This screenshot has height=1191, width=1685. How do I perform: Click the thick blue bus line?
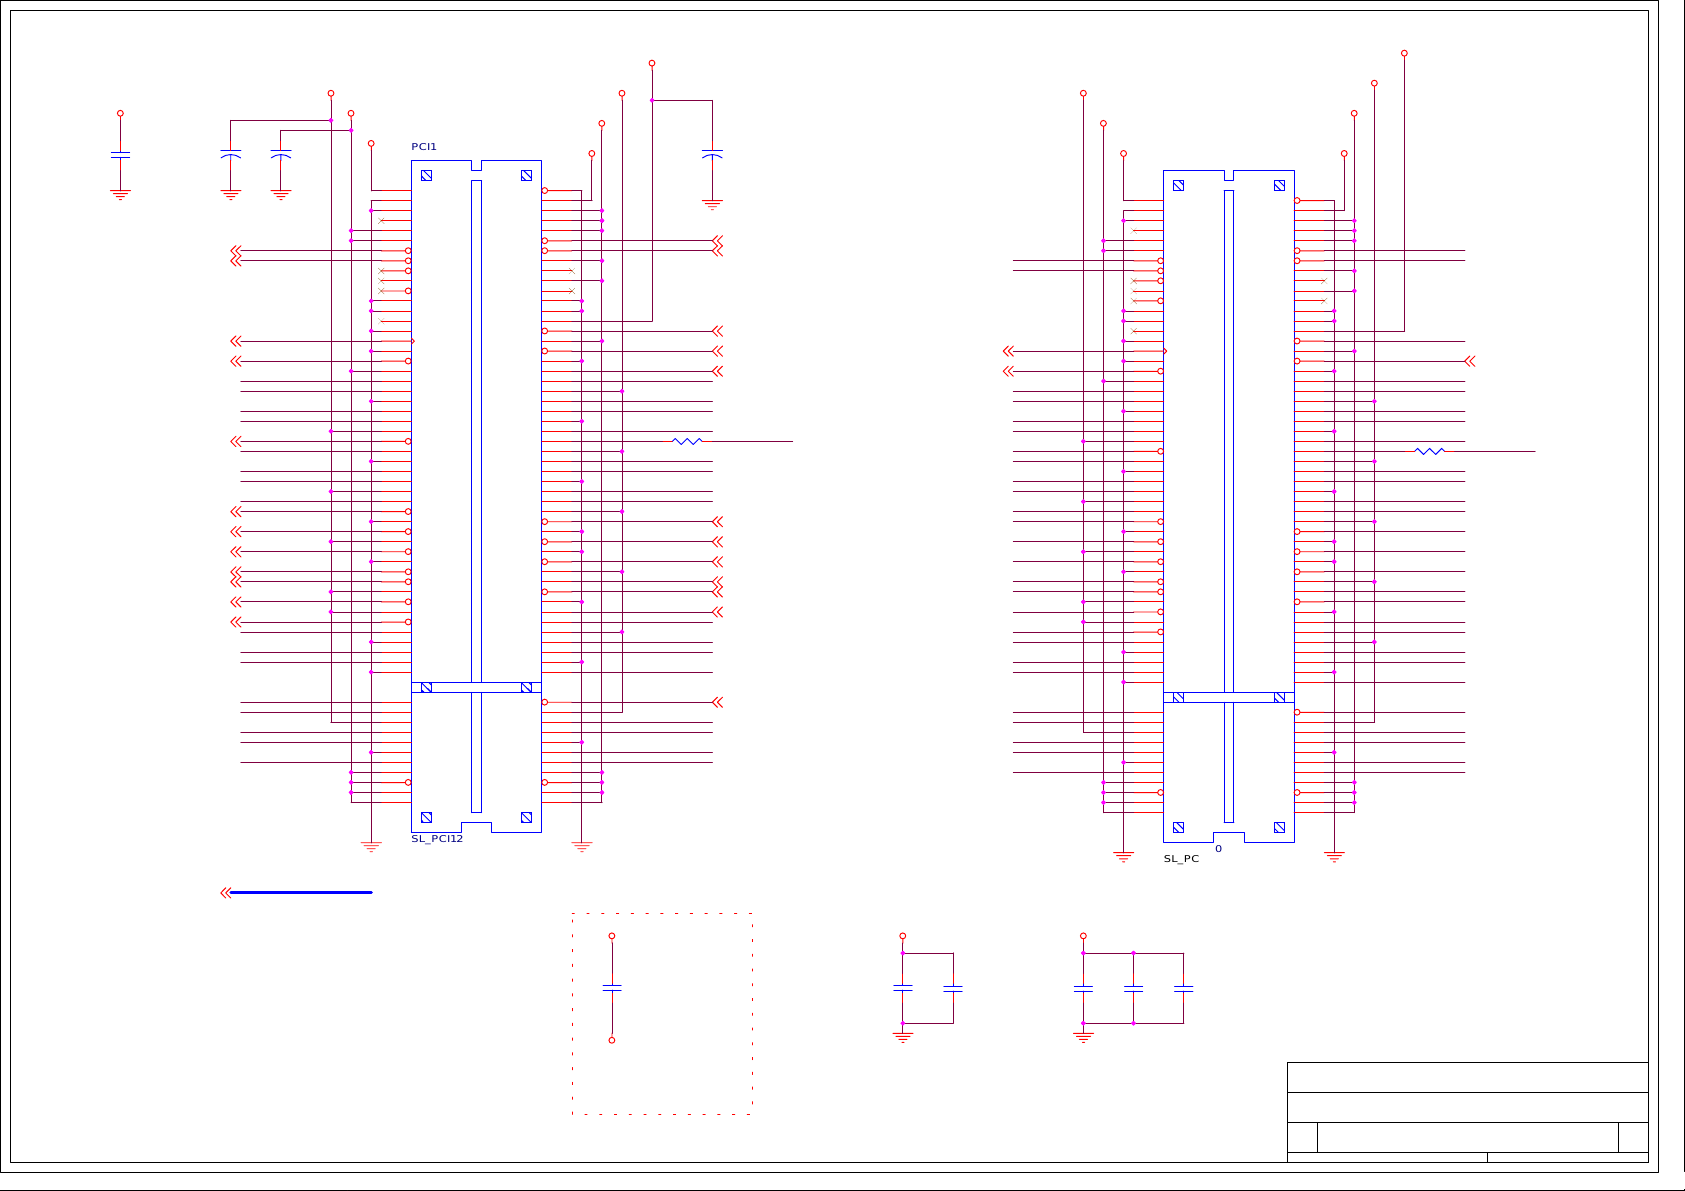(300, 892)
